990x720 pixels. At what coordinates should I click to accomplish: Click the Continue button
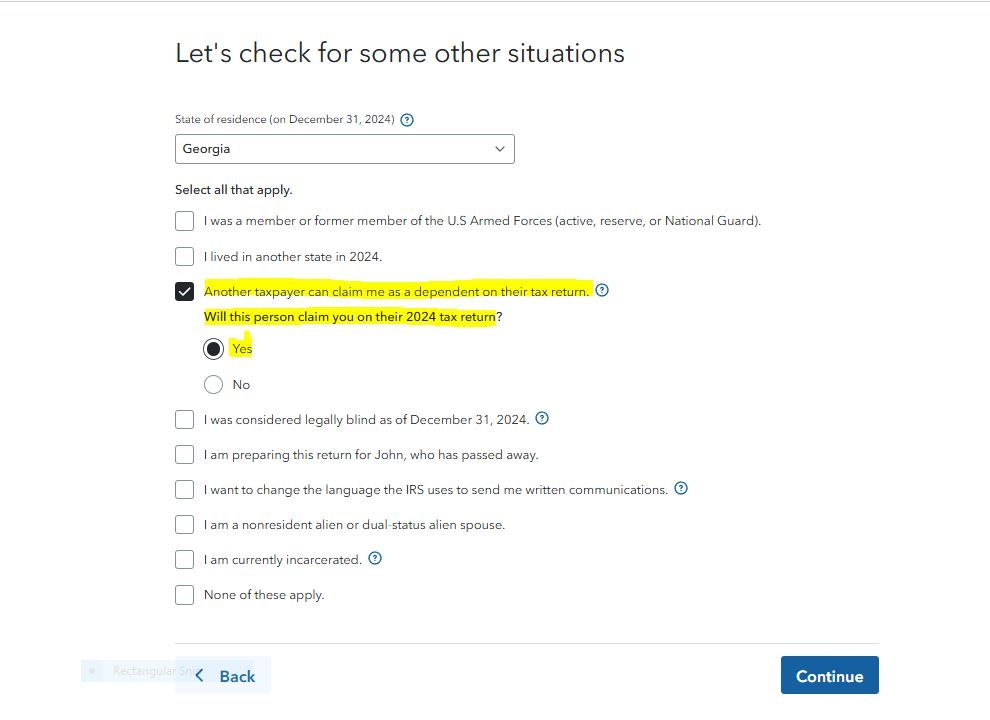click(x=829, y=676)
